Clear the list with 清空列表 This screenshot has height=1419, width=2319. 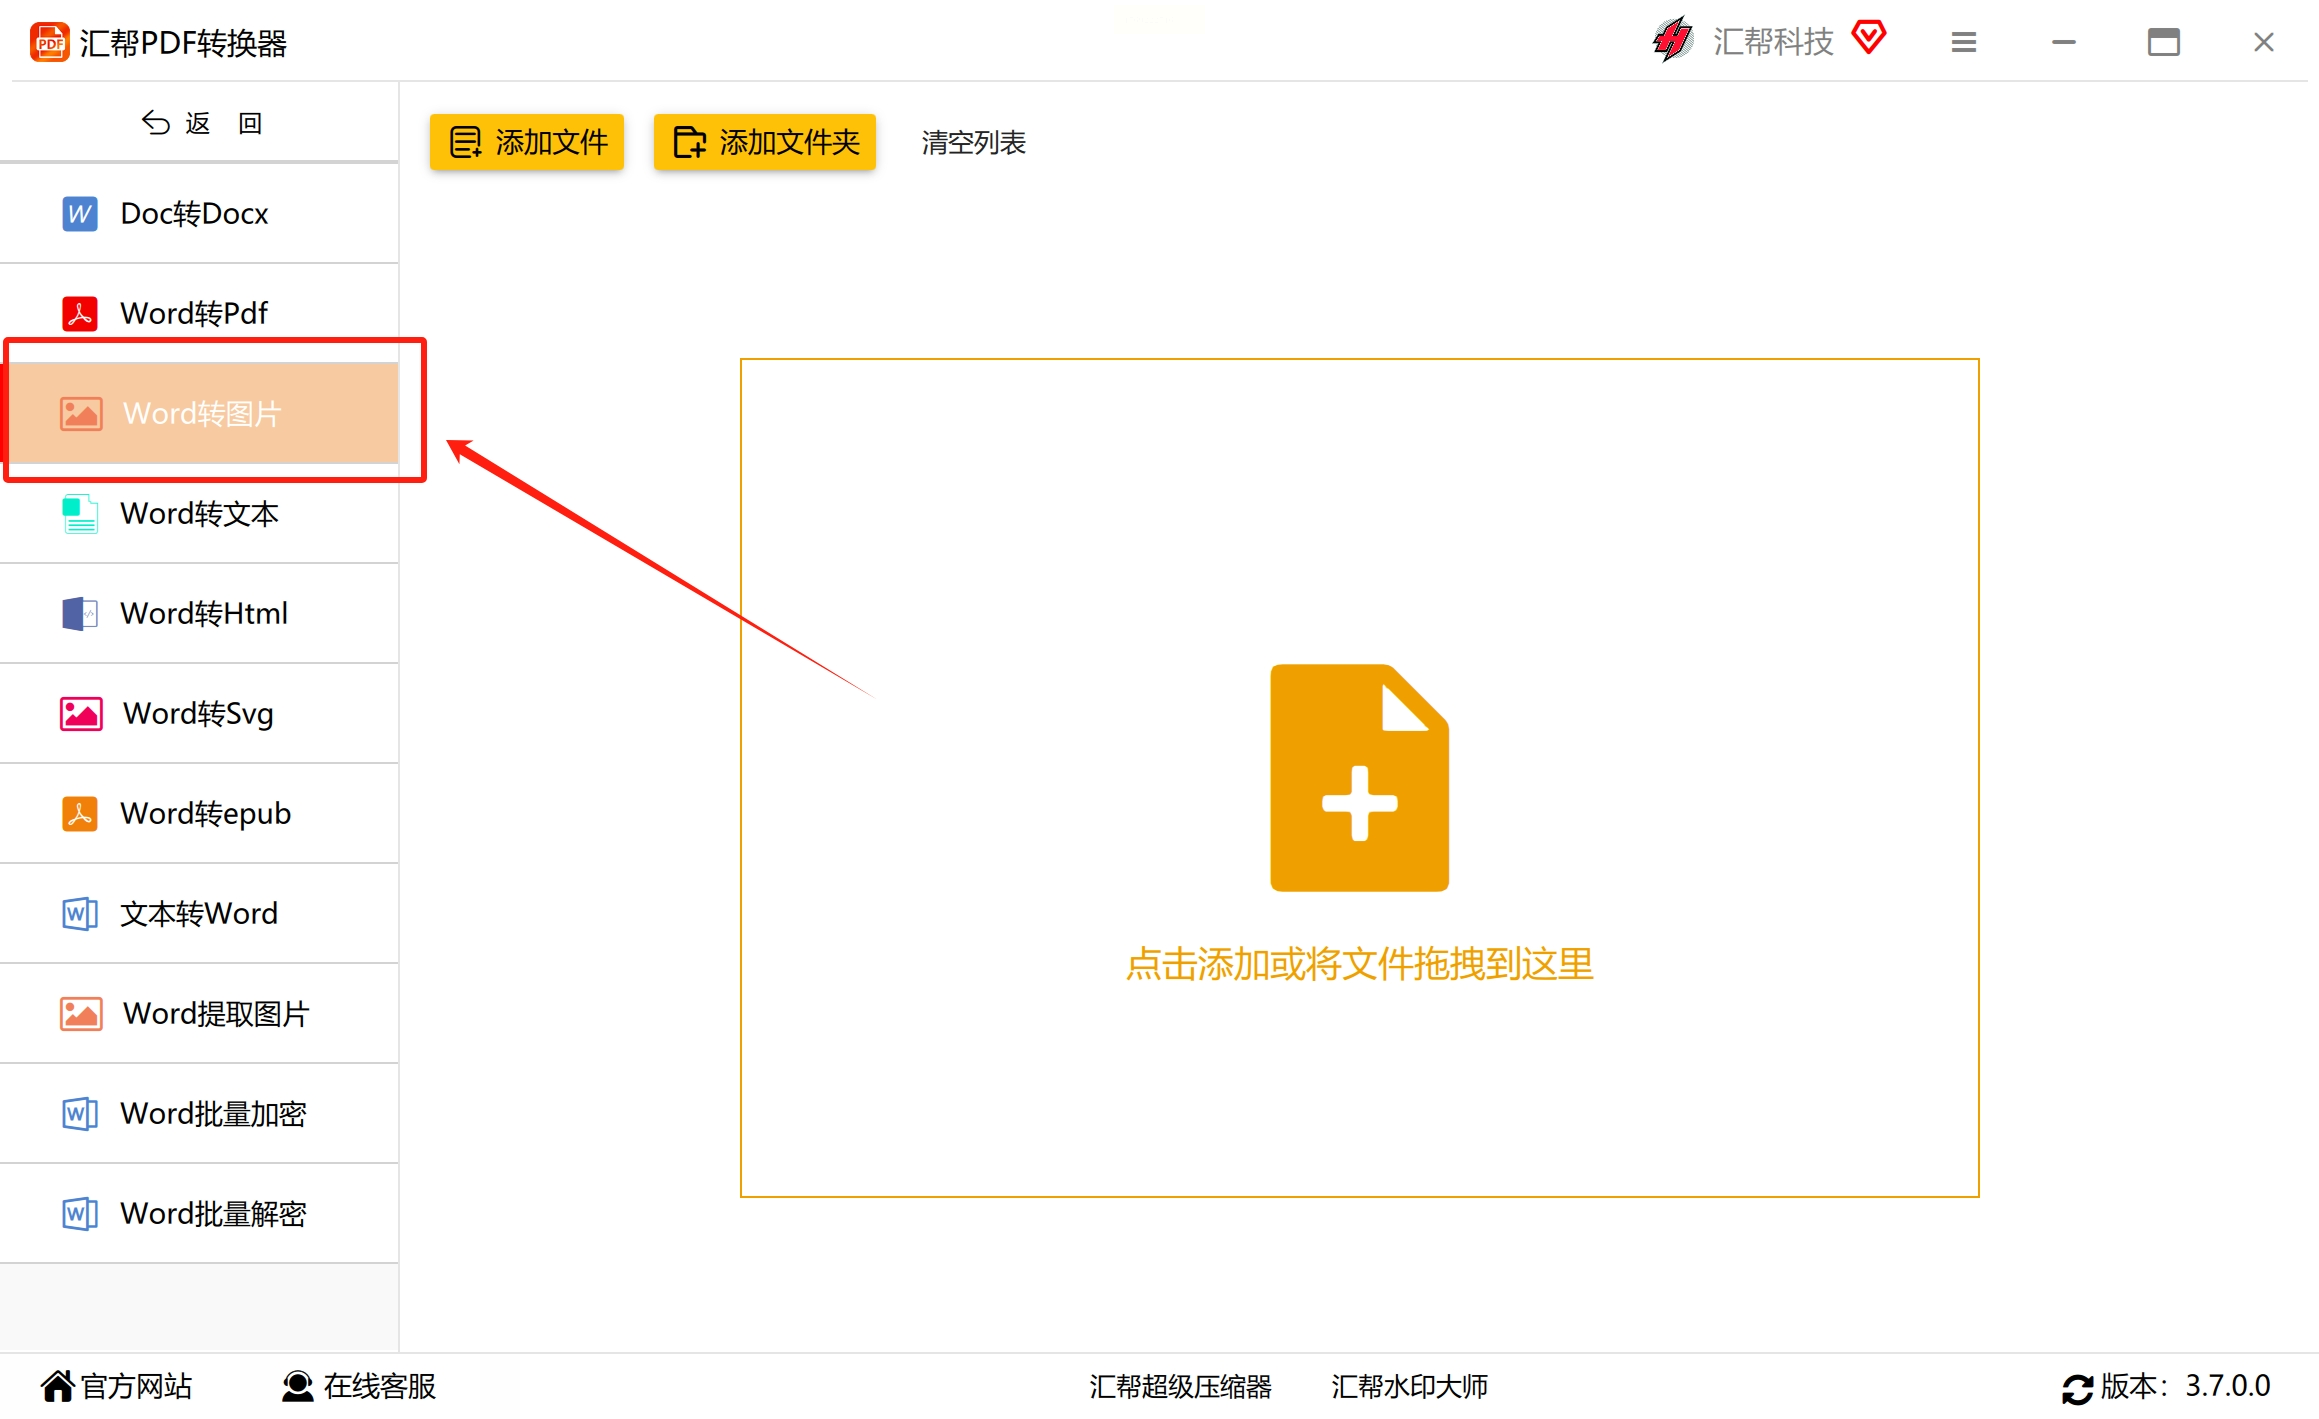tap(973, 142)
